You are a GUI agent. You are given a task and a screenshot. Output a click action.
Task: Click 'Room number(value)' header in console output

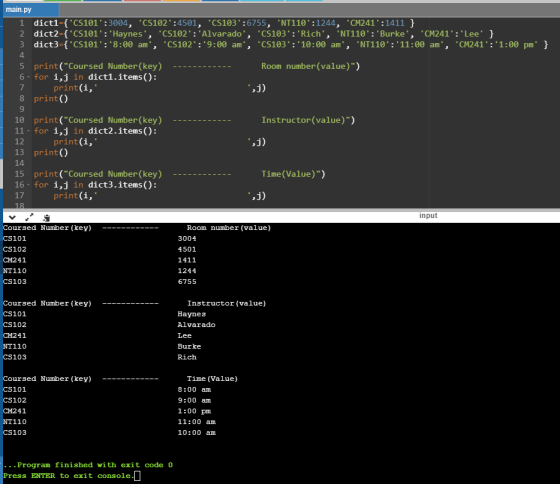click(229, 228)
